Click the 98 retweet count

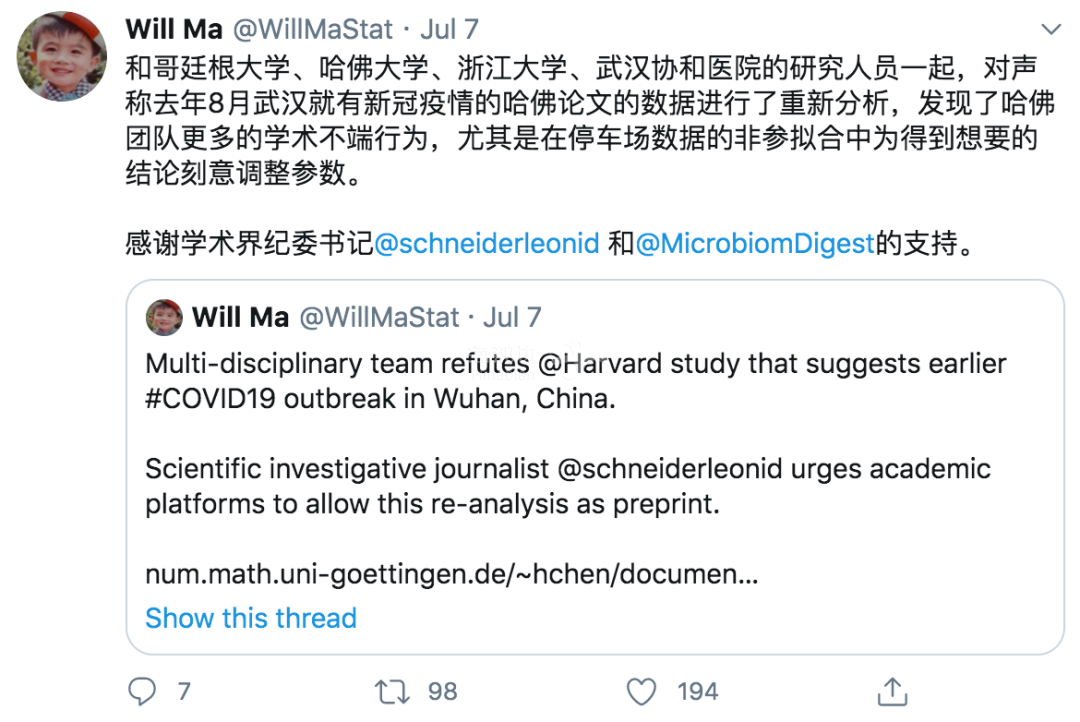click(441, 691)
